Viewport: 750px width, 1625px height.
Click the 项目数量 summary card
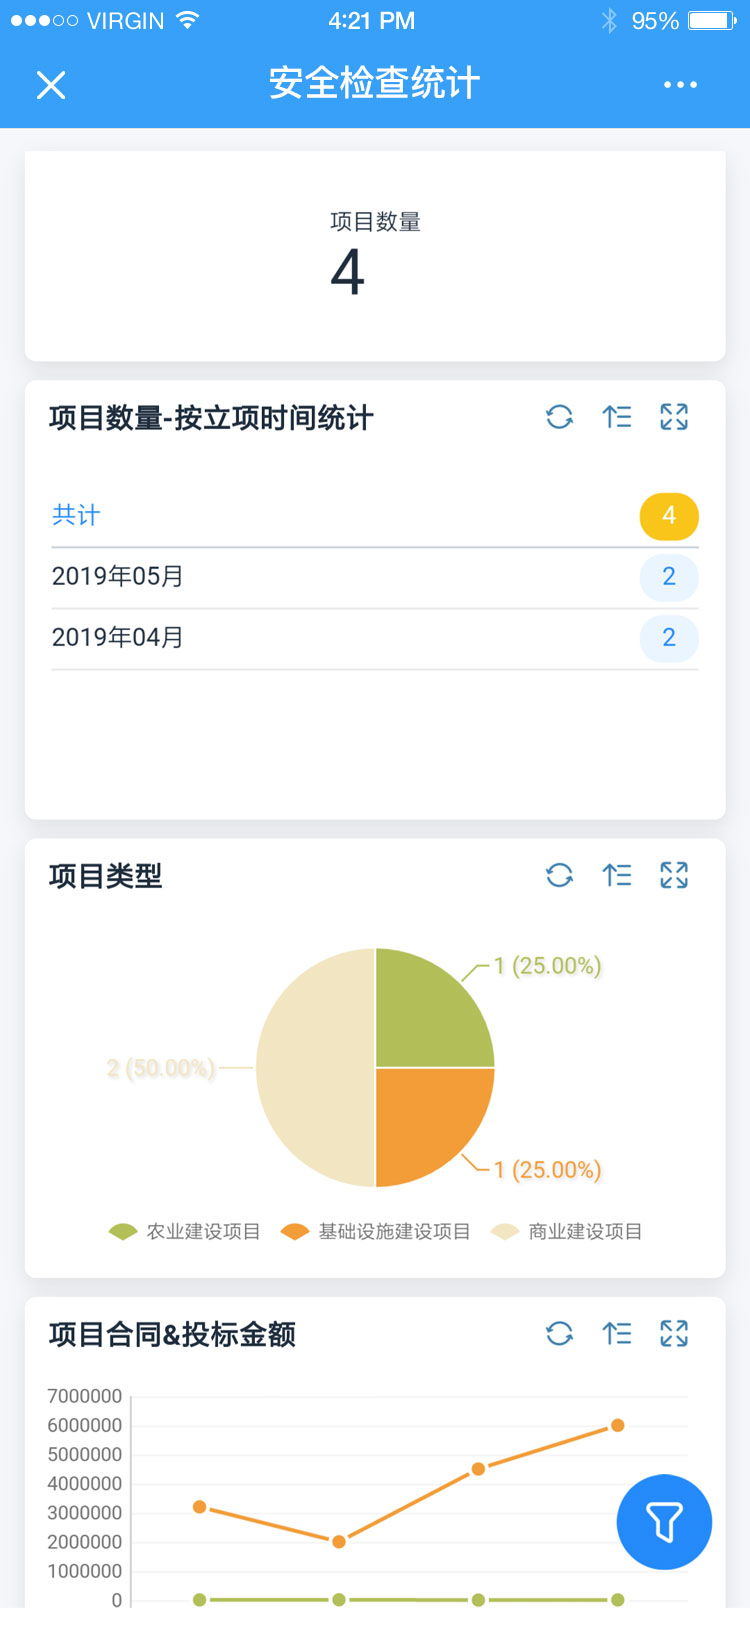pos(375,256)
